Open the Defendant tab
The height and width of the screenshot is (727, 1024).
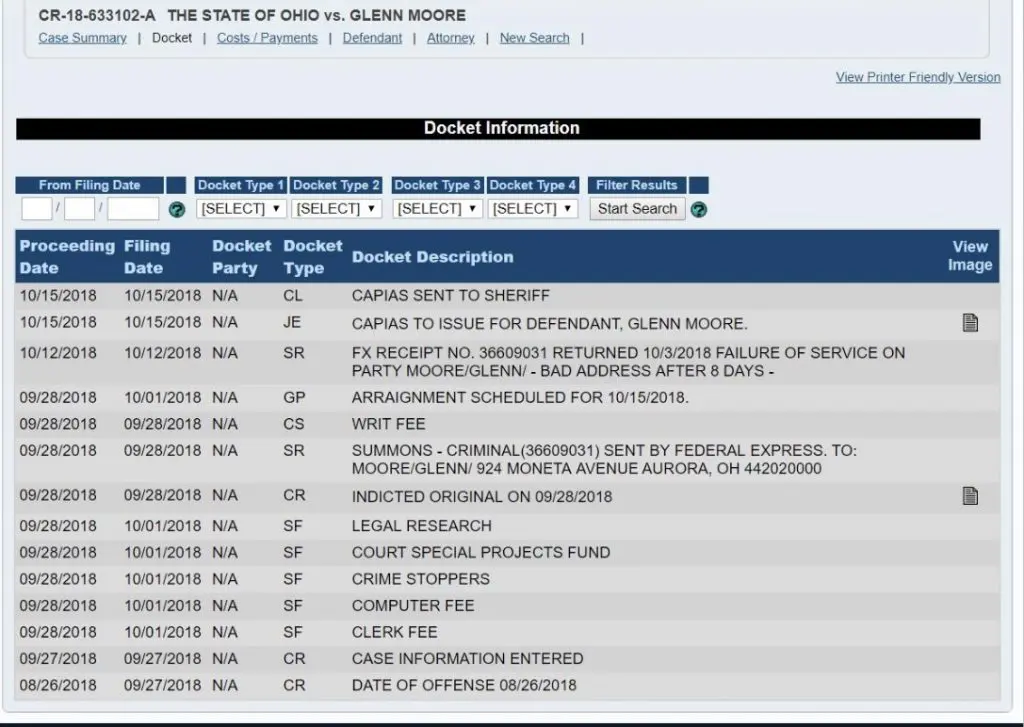point(372,38)
